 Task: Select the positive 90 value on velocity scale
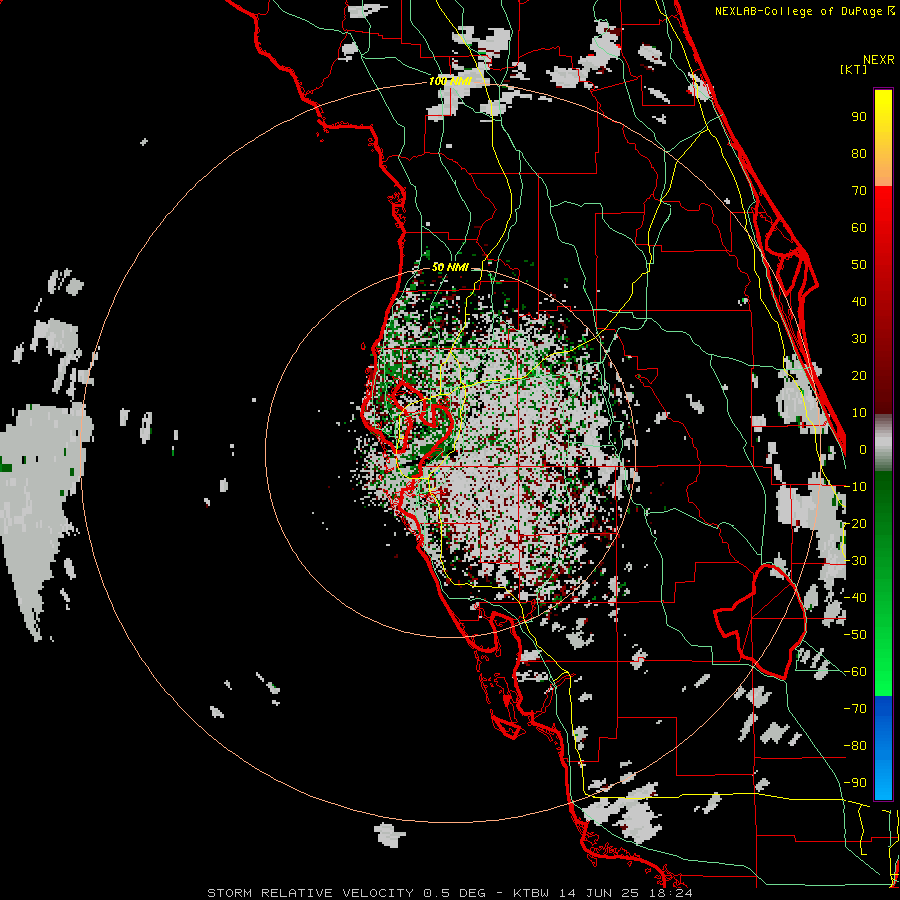[859, 117]
